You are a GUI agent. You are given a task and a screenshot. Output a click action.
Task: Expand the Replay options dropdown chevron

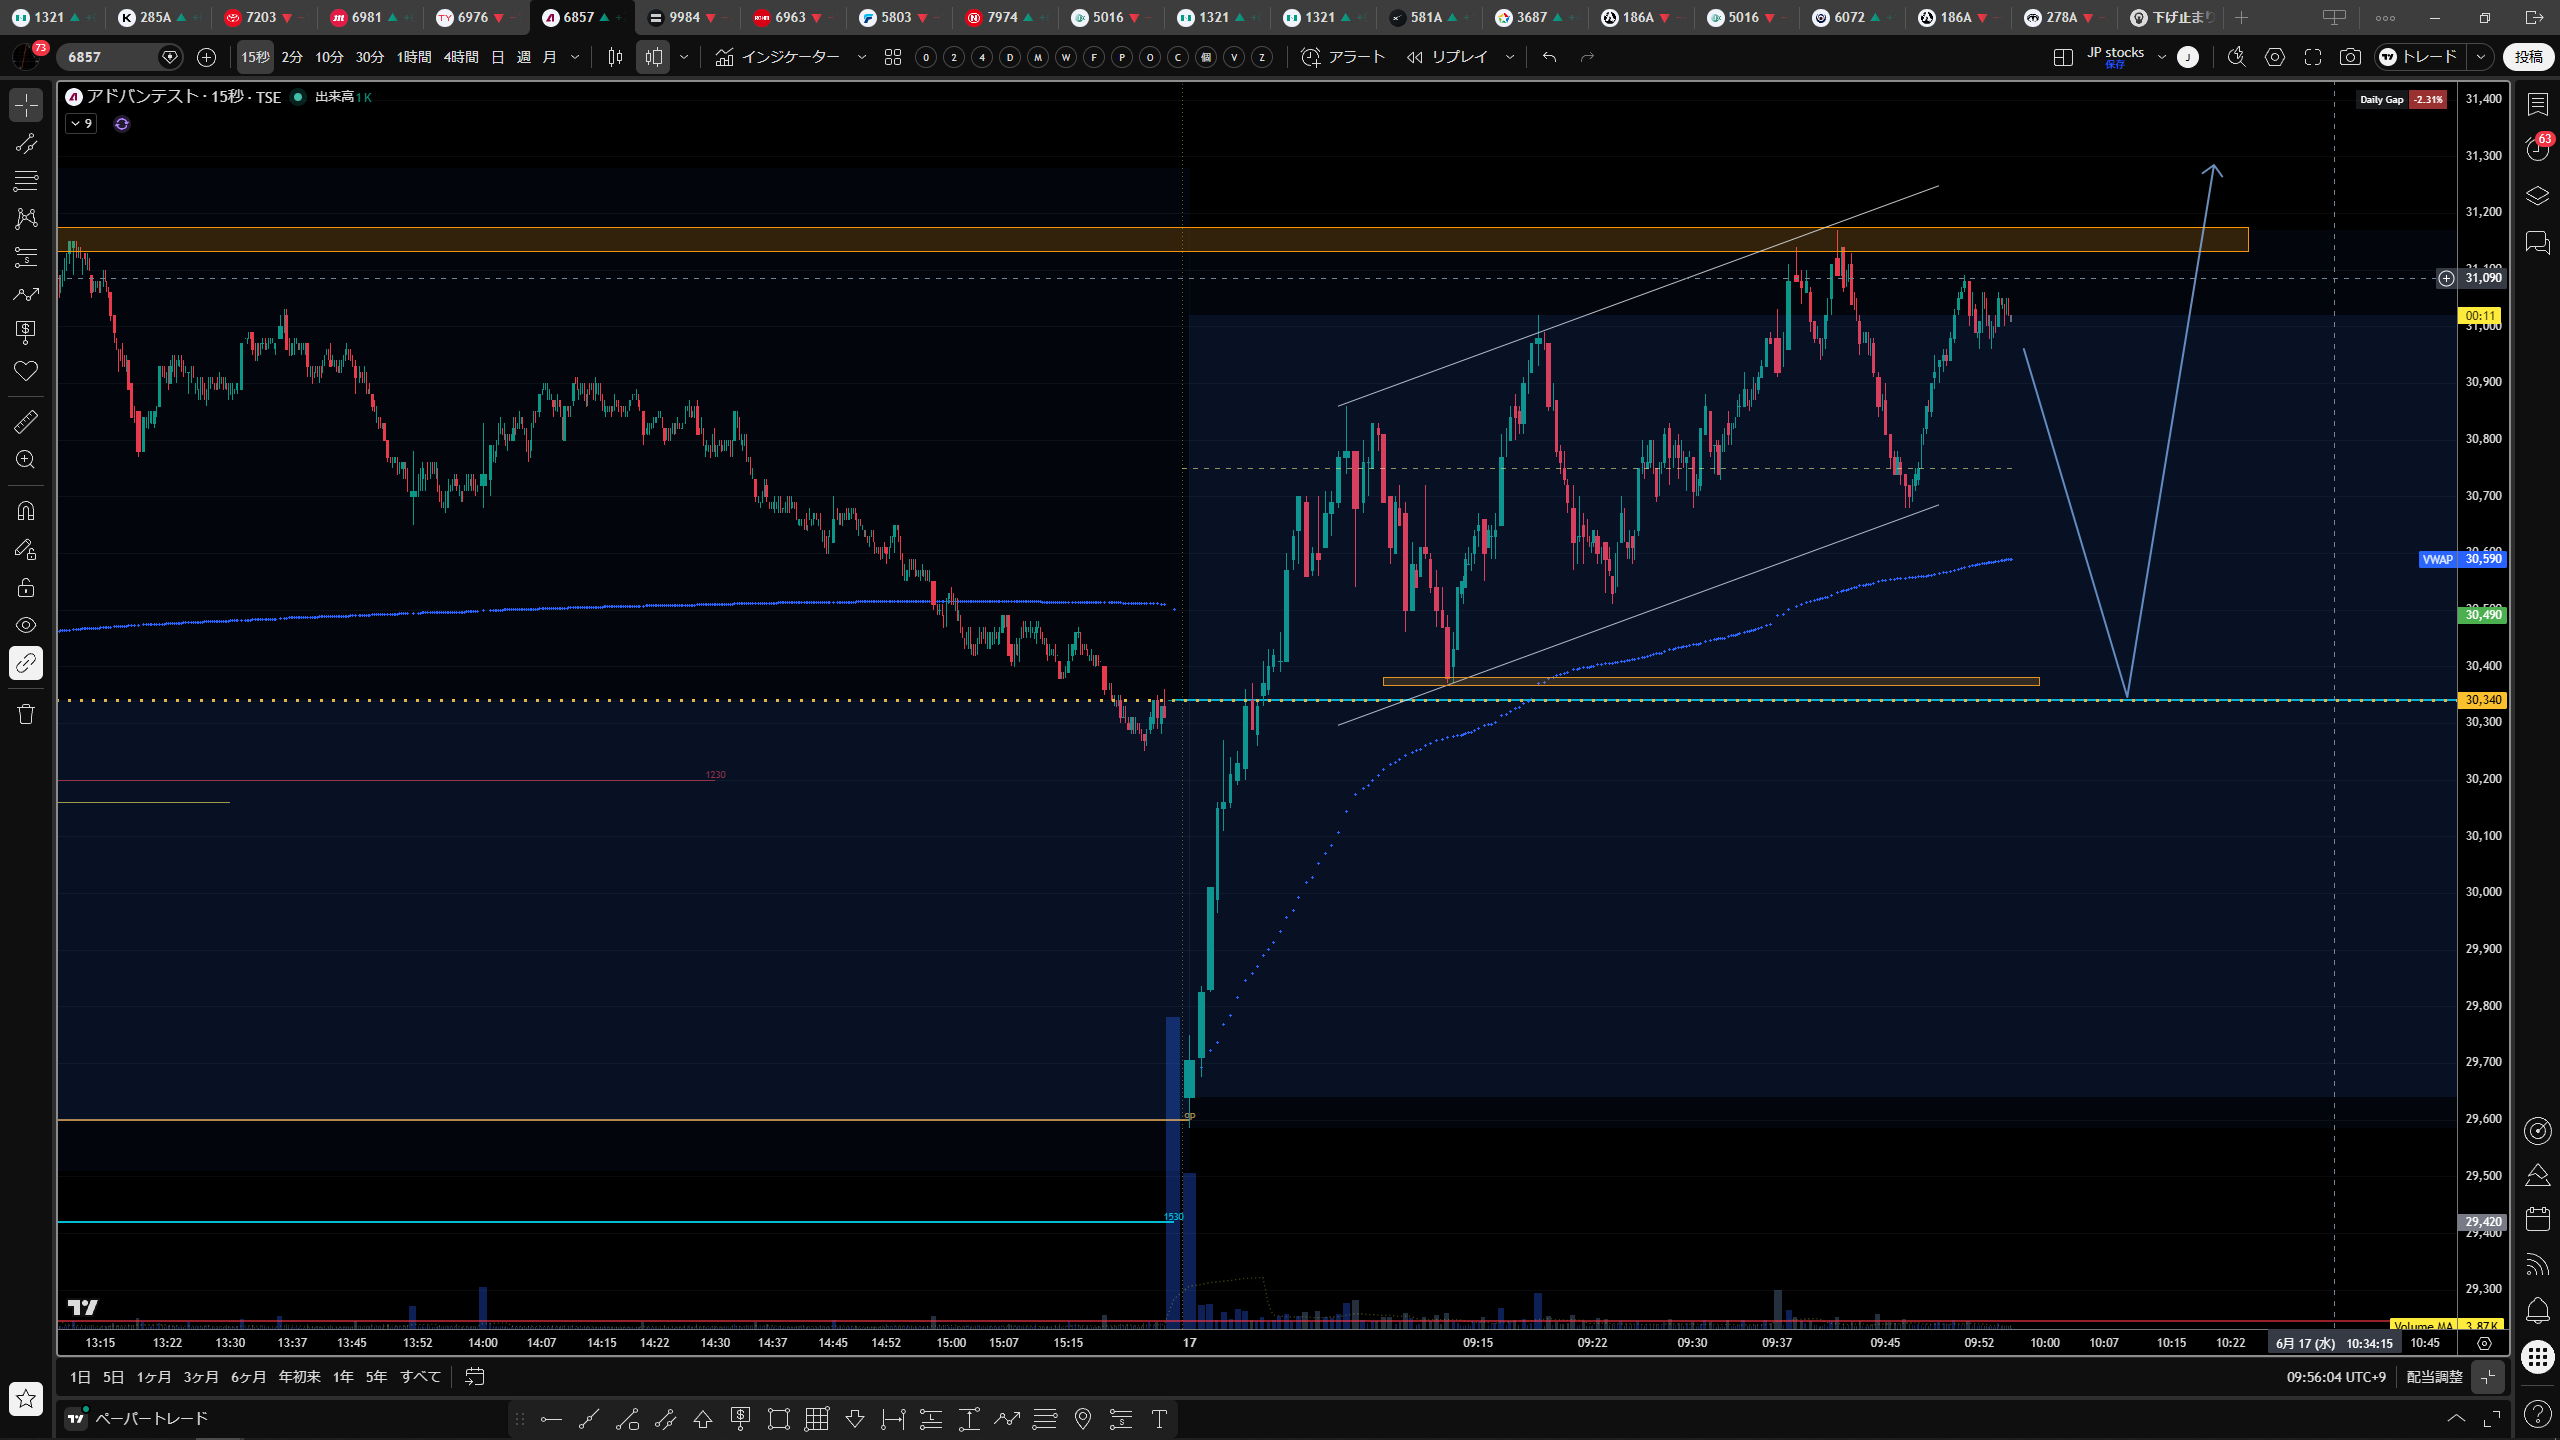coord(1510,58)
